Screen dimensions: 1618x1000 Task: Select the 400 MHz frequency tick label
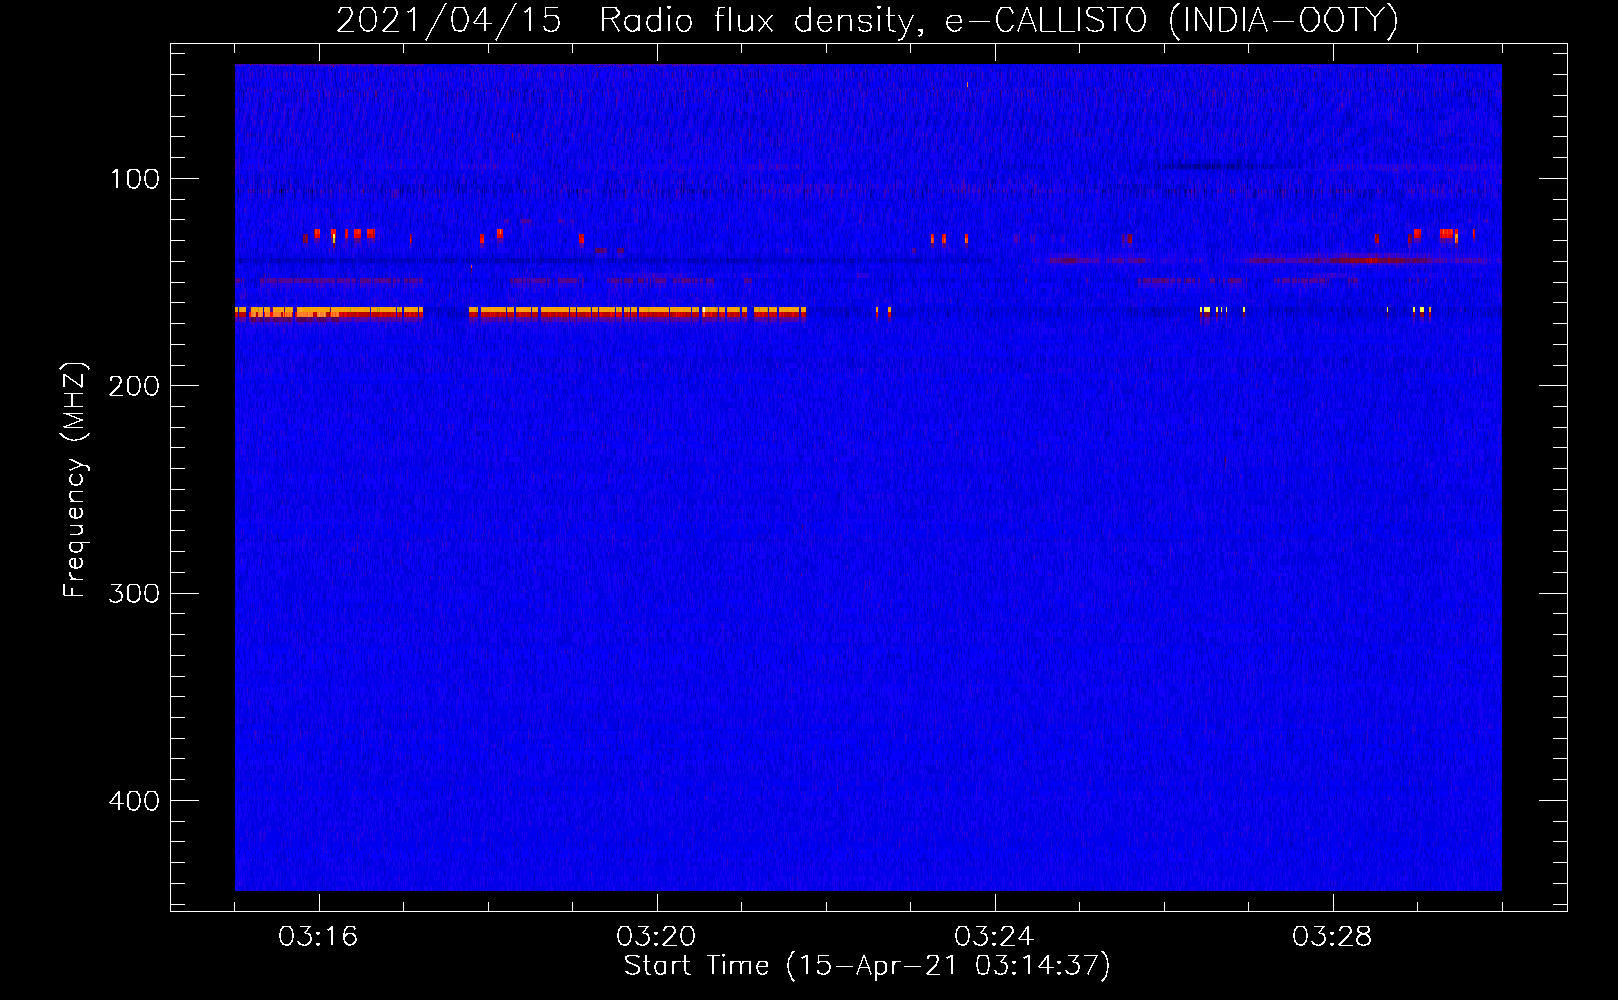tap(135, 801)
